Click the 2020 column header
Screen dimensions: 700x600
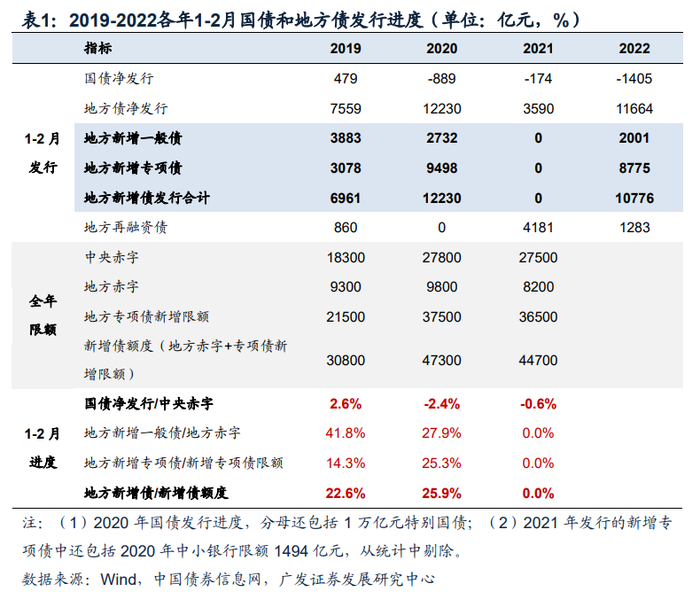[442, 48]
